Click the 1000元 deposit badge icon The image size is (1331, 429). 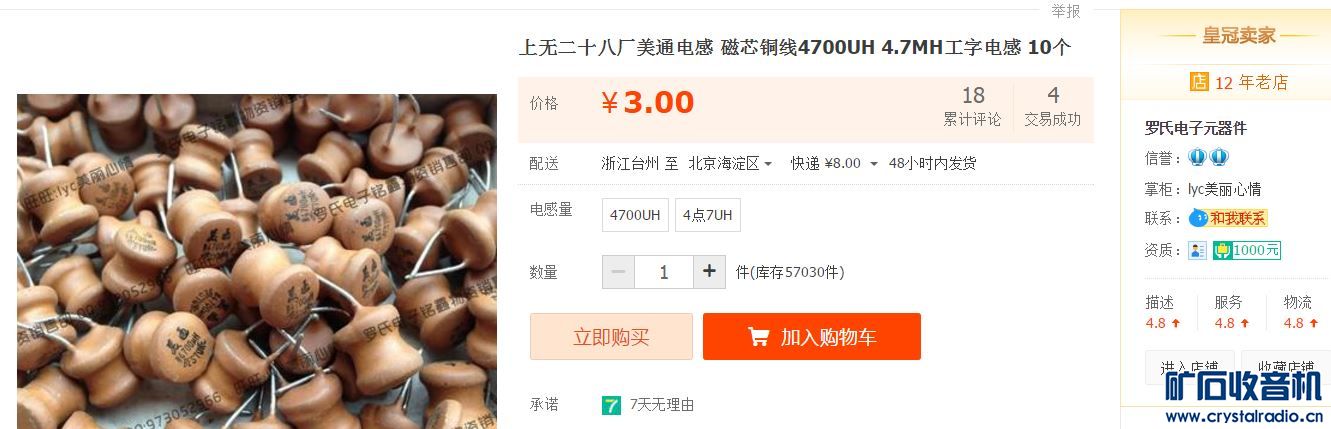1247,250
